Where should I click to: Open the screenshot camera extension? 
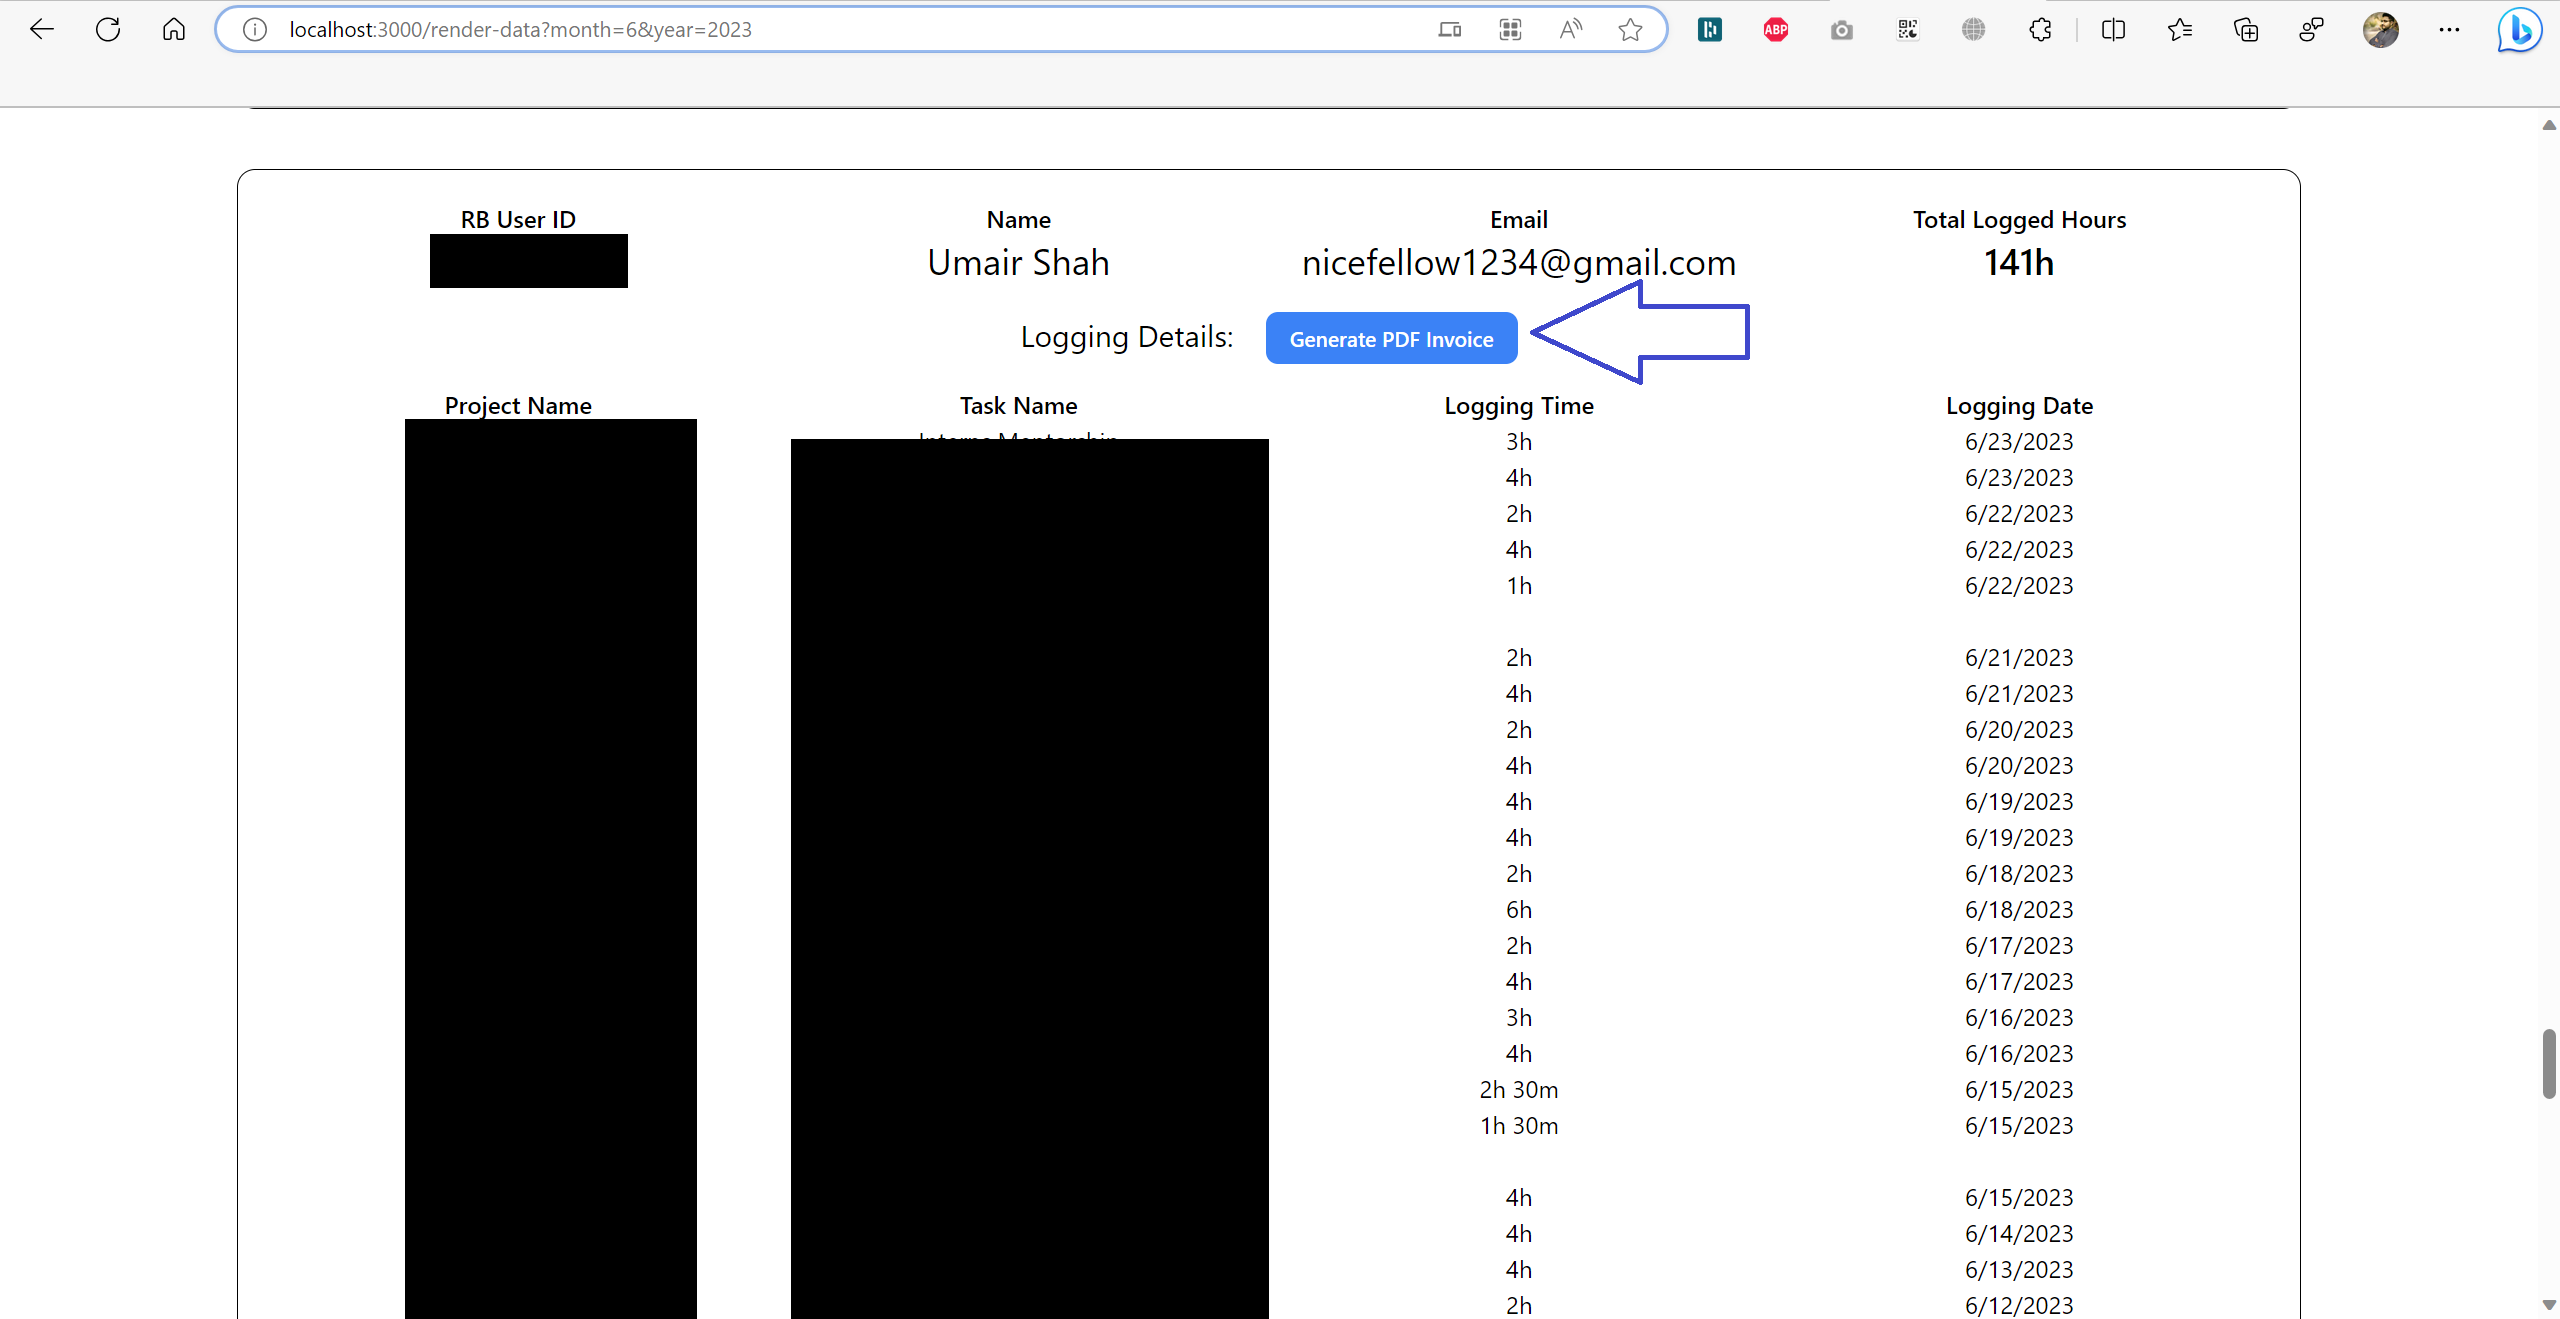point(1843,29)
